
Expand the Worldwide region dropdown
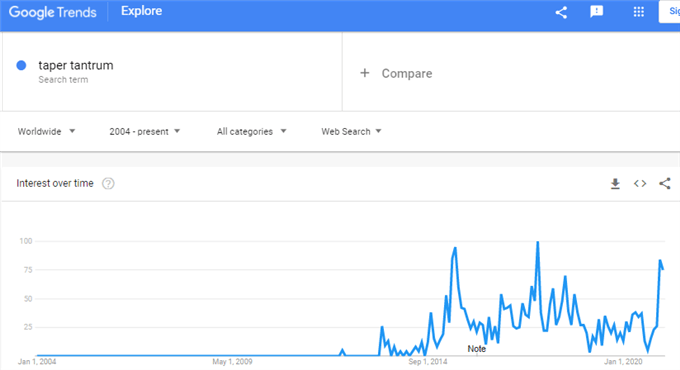(46, 131)
